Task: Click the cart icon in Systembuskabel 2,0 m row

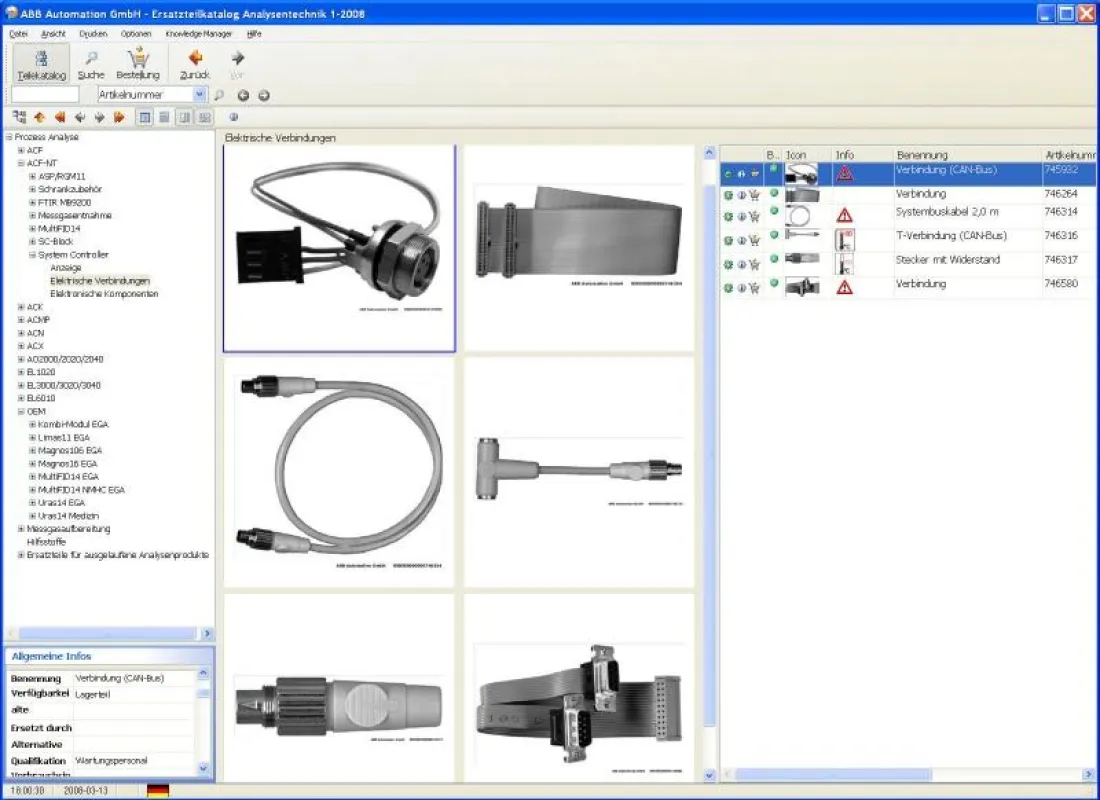Action: tap(754, 217)
